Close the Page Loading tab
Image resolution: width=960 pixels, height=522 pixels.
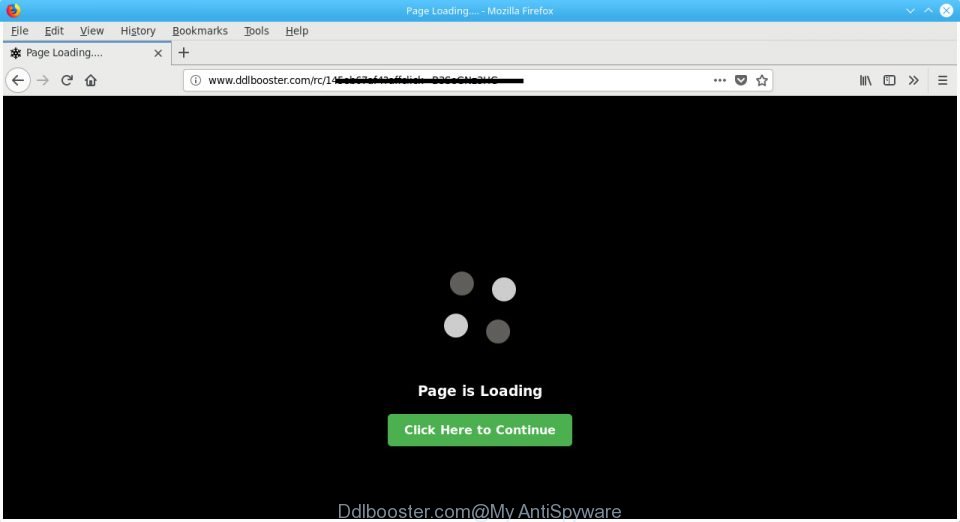click(158, 53)
